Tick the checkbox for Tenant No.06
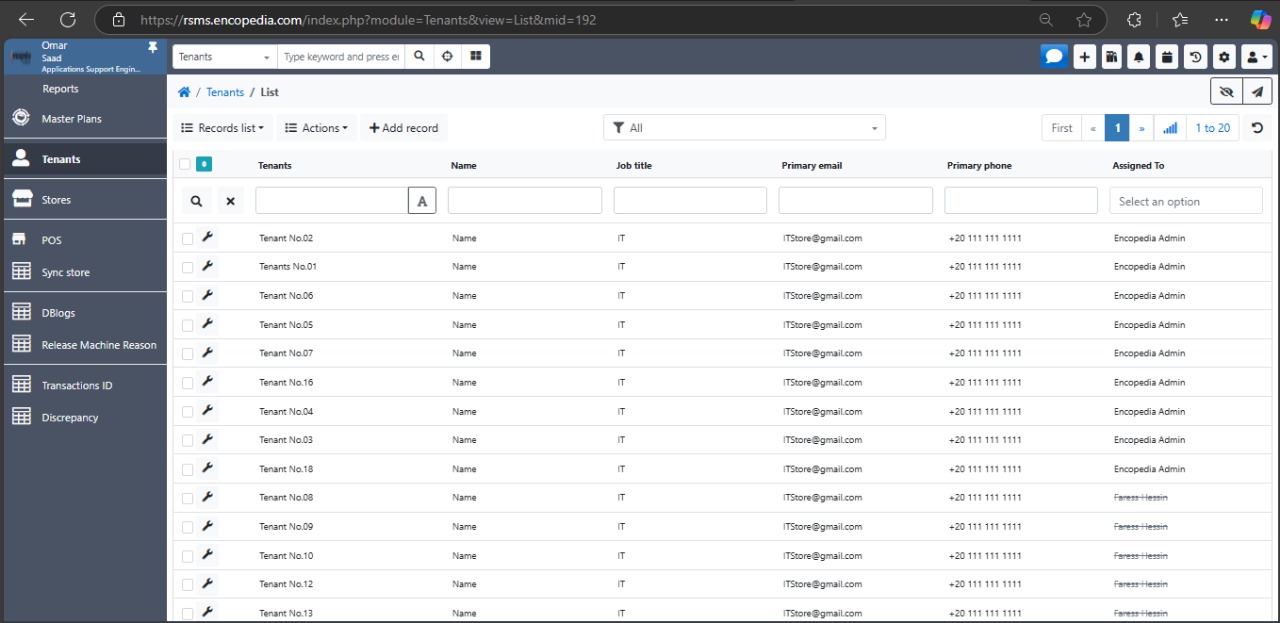1280x623 pixels. [x=187, y=296]
